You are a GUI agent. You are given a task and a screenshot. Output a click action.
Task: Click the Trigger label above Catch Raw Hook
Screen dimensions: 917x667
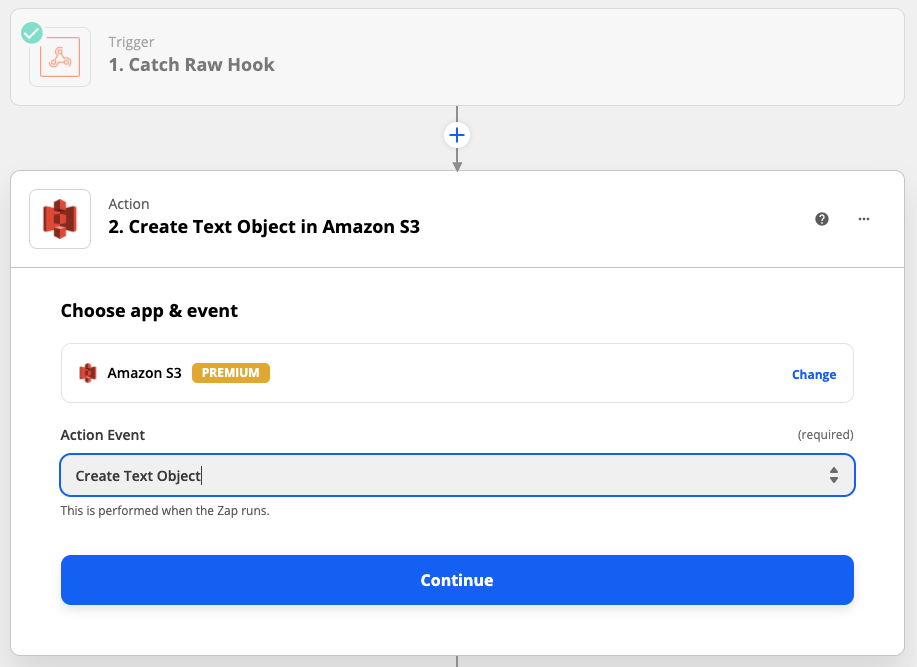point(130,42)
